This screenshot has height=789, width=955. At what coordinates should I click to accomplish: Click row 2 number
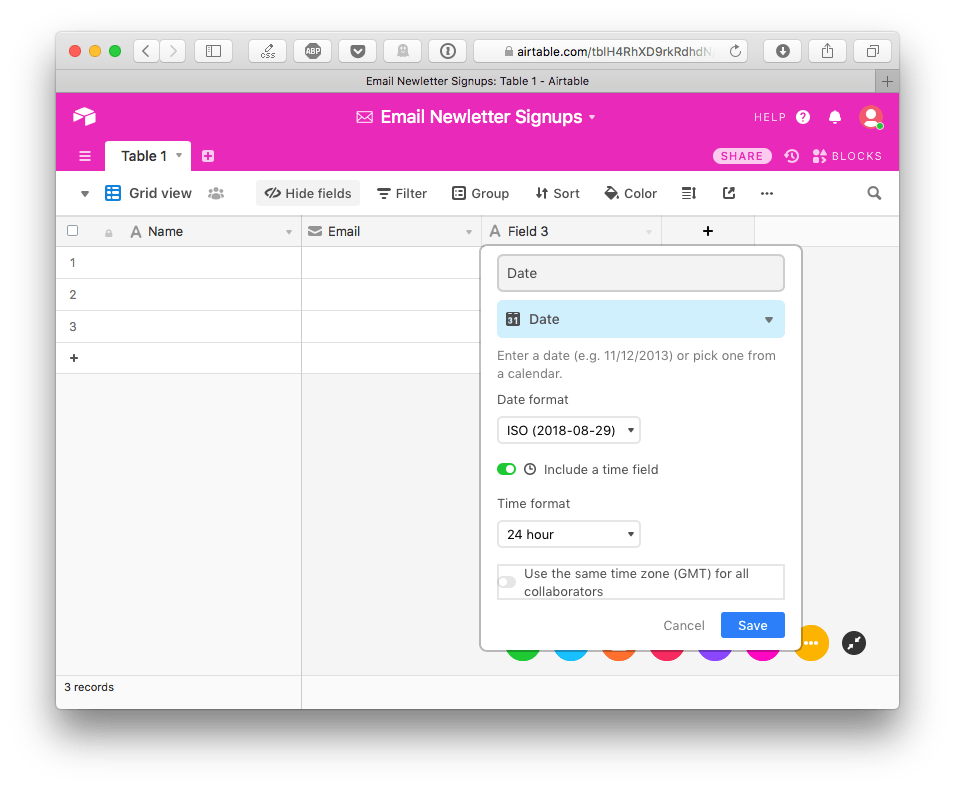coord(72,295)
